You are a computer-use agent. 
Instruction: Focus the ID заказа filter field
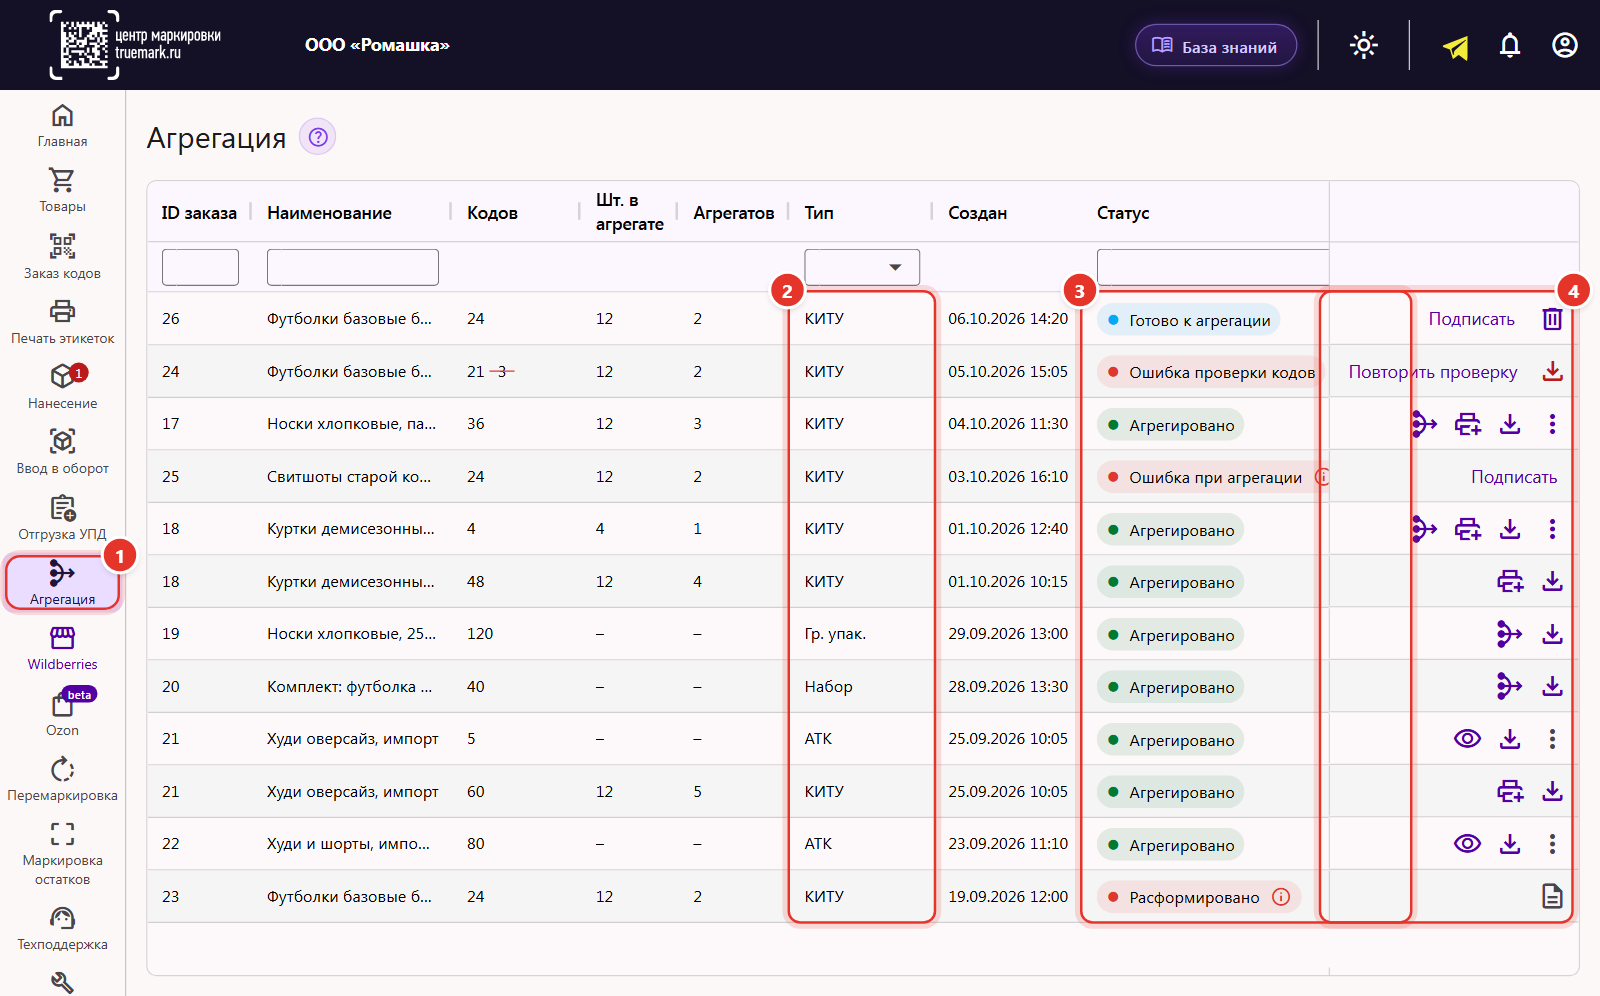[x=200, y=267]
